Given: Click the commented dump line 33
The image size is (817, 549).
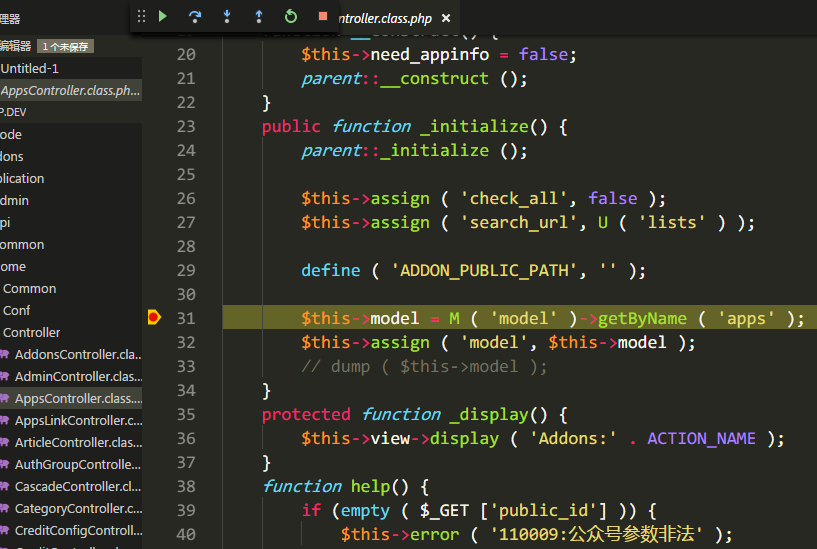Looking at the screenshot, I should click(x=424, y=367).
